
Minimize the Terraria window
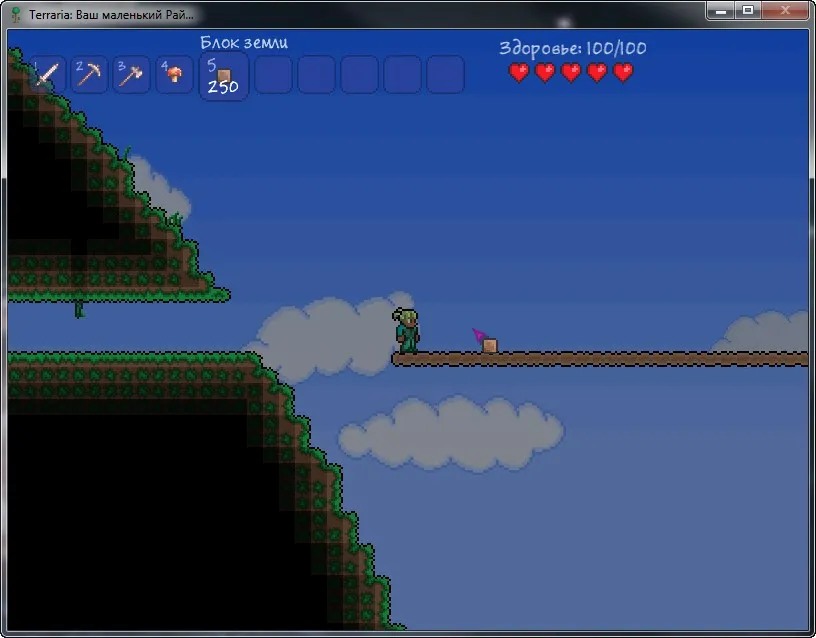coord(720,10)
